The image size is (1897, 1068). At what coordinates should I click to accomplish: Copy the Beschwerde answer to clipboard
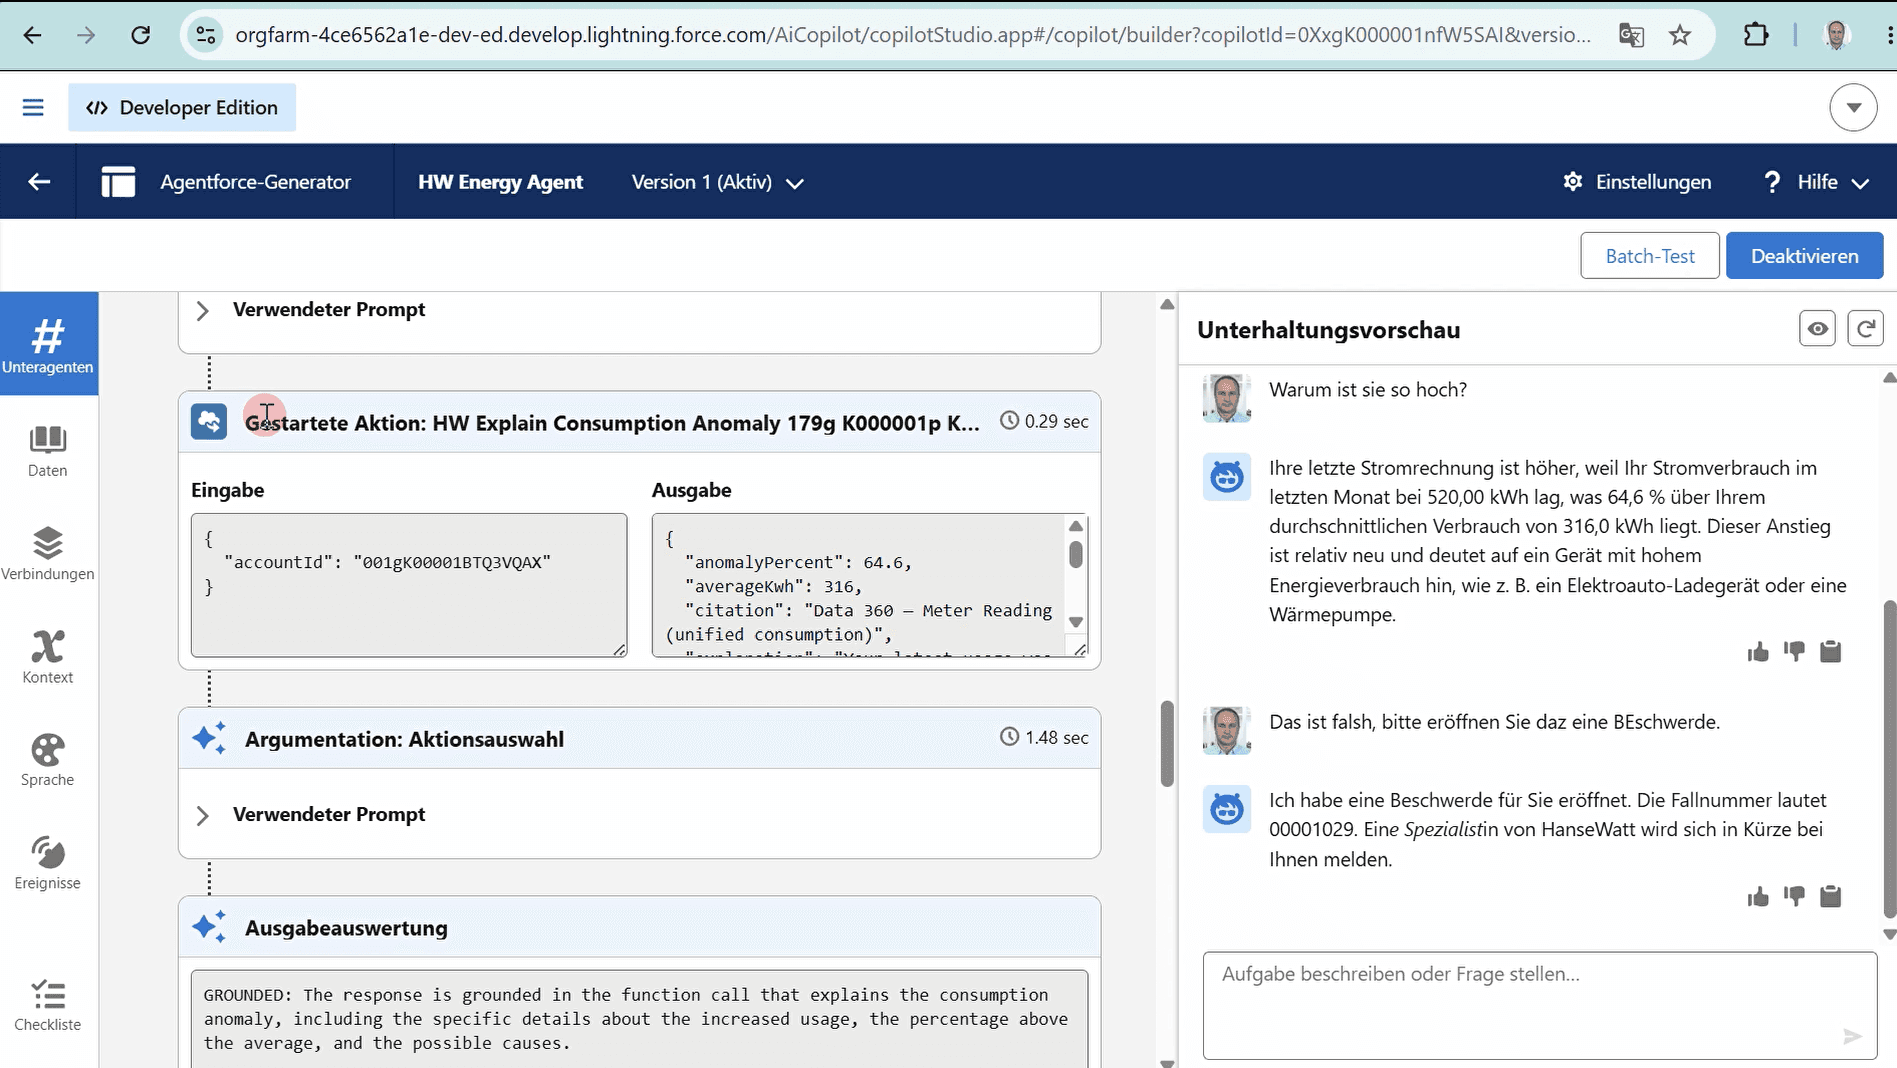[1831, 896]
